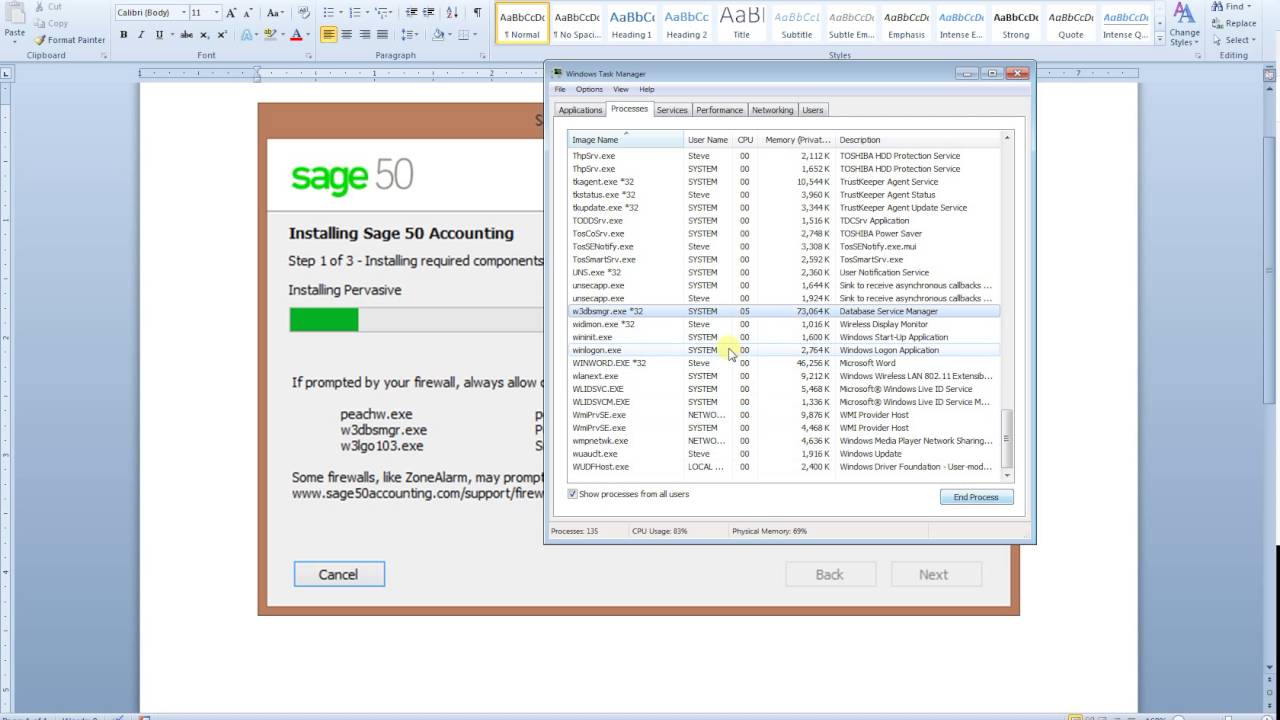
Task: Switch to the Performance tab
Action: click(x=720, y=110)
